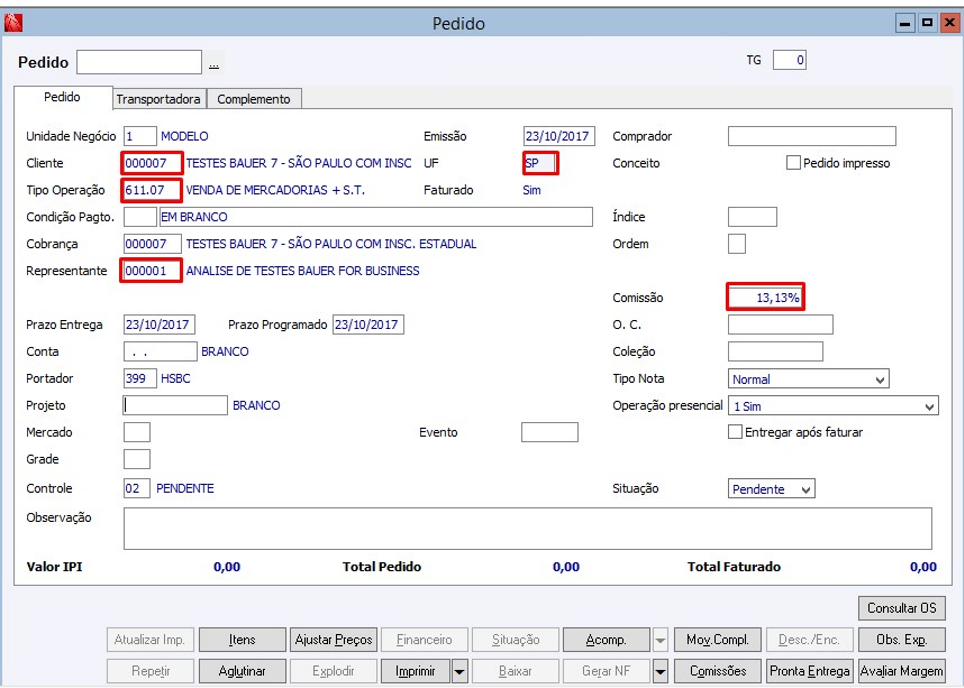
Task: Open the Tipo Nota dropdown
Action: (880, 379)
